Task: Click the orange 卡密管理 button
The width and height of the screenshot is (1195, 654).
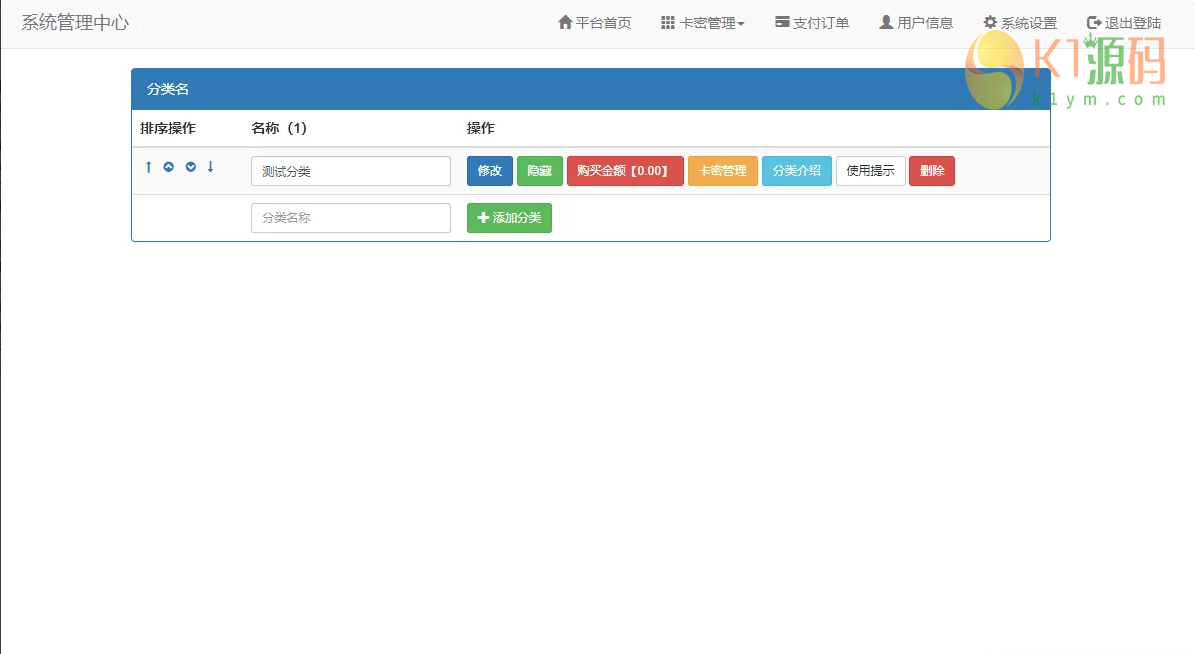Action: [722, 171]
